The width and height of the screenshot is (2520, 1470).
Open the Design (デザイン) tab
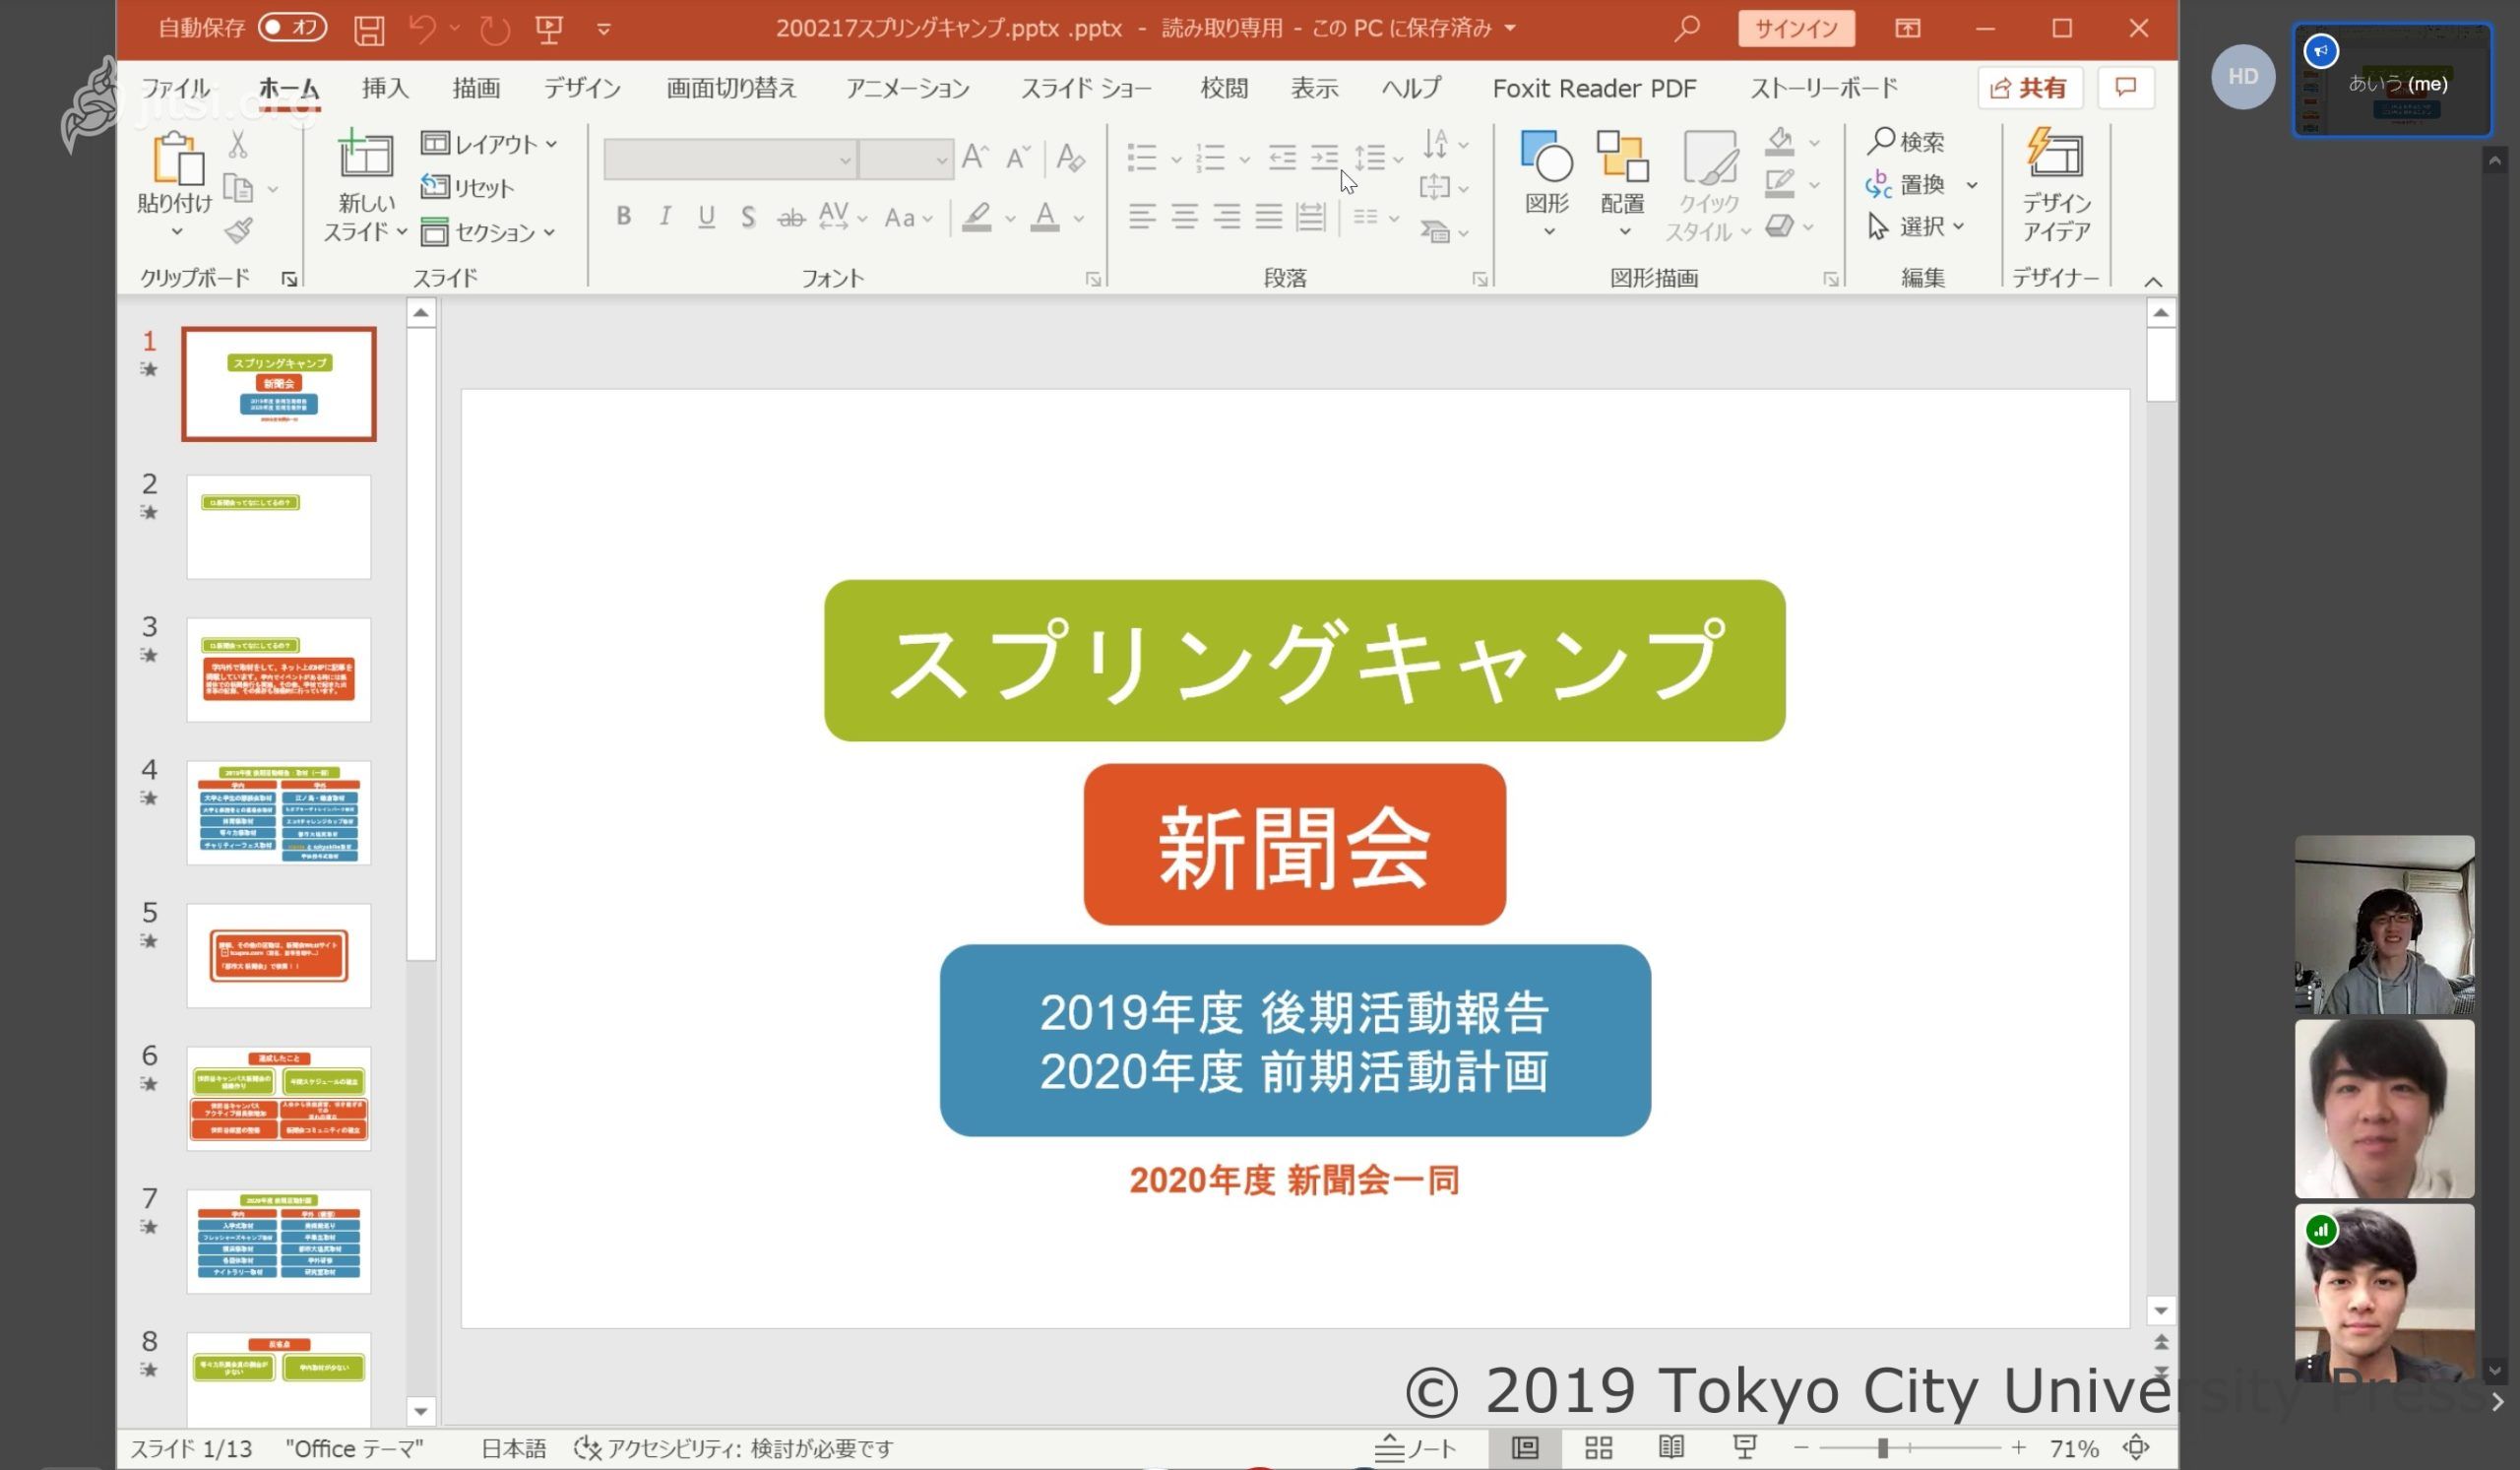tap(582, 89)
